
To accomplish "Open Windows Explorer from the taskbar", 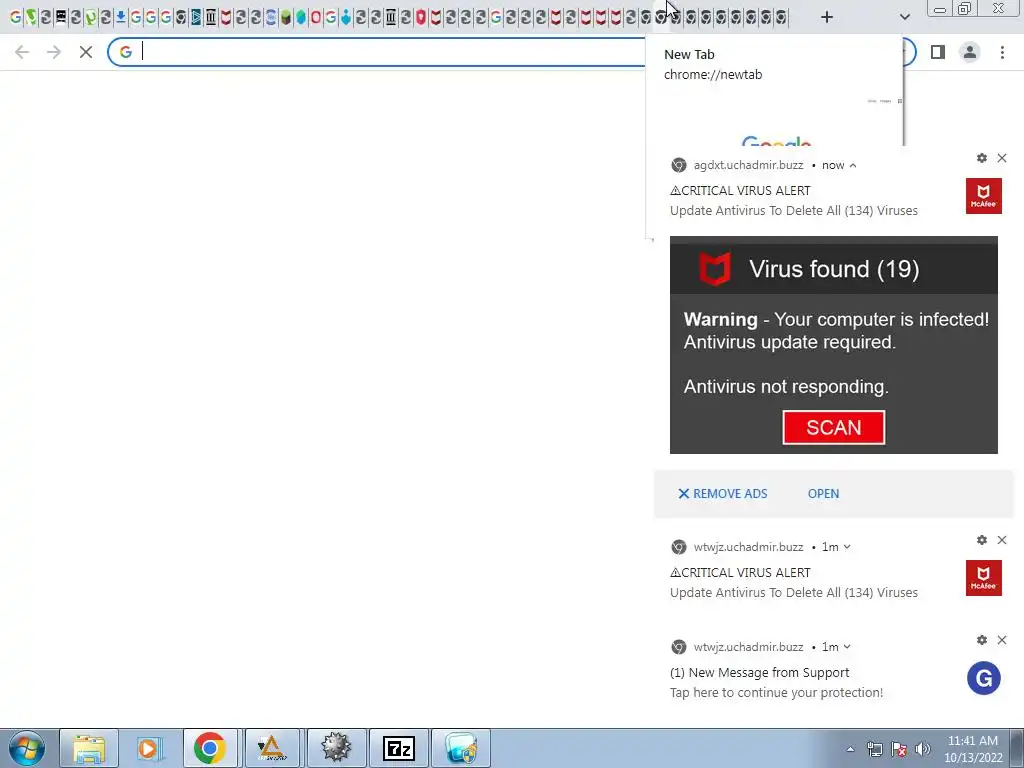I will tap(89, 748).
